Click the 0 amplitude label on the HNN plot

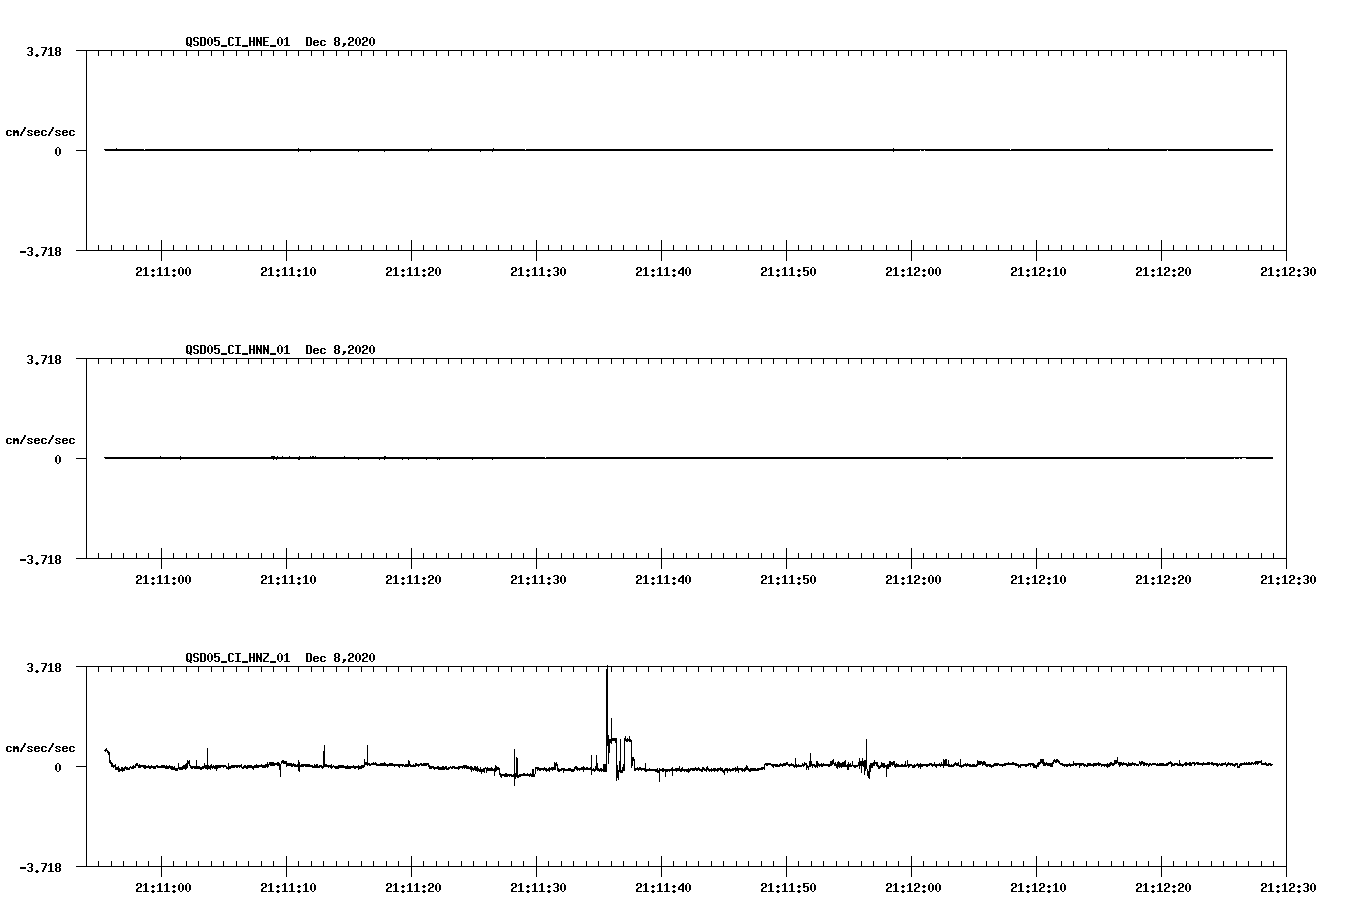click(55, 459)
